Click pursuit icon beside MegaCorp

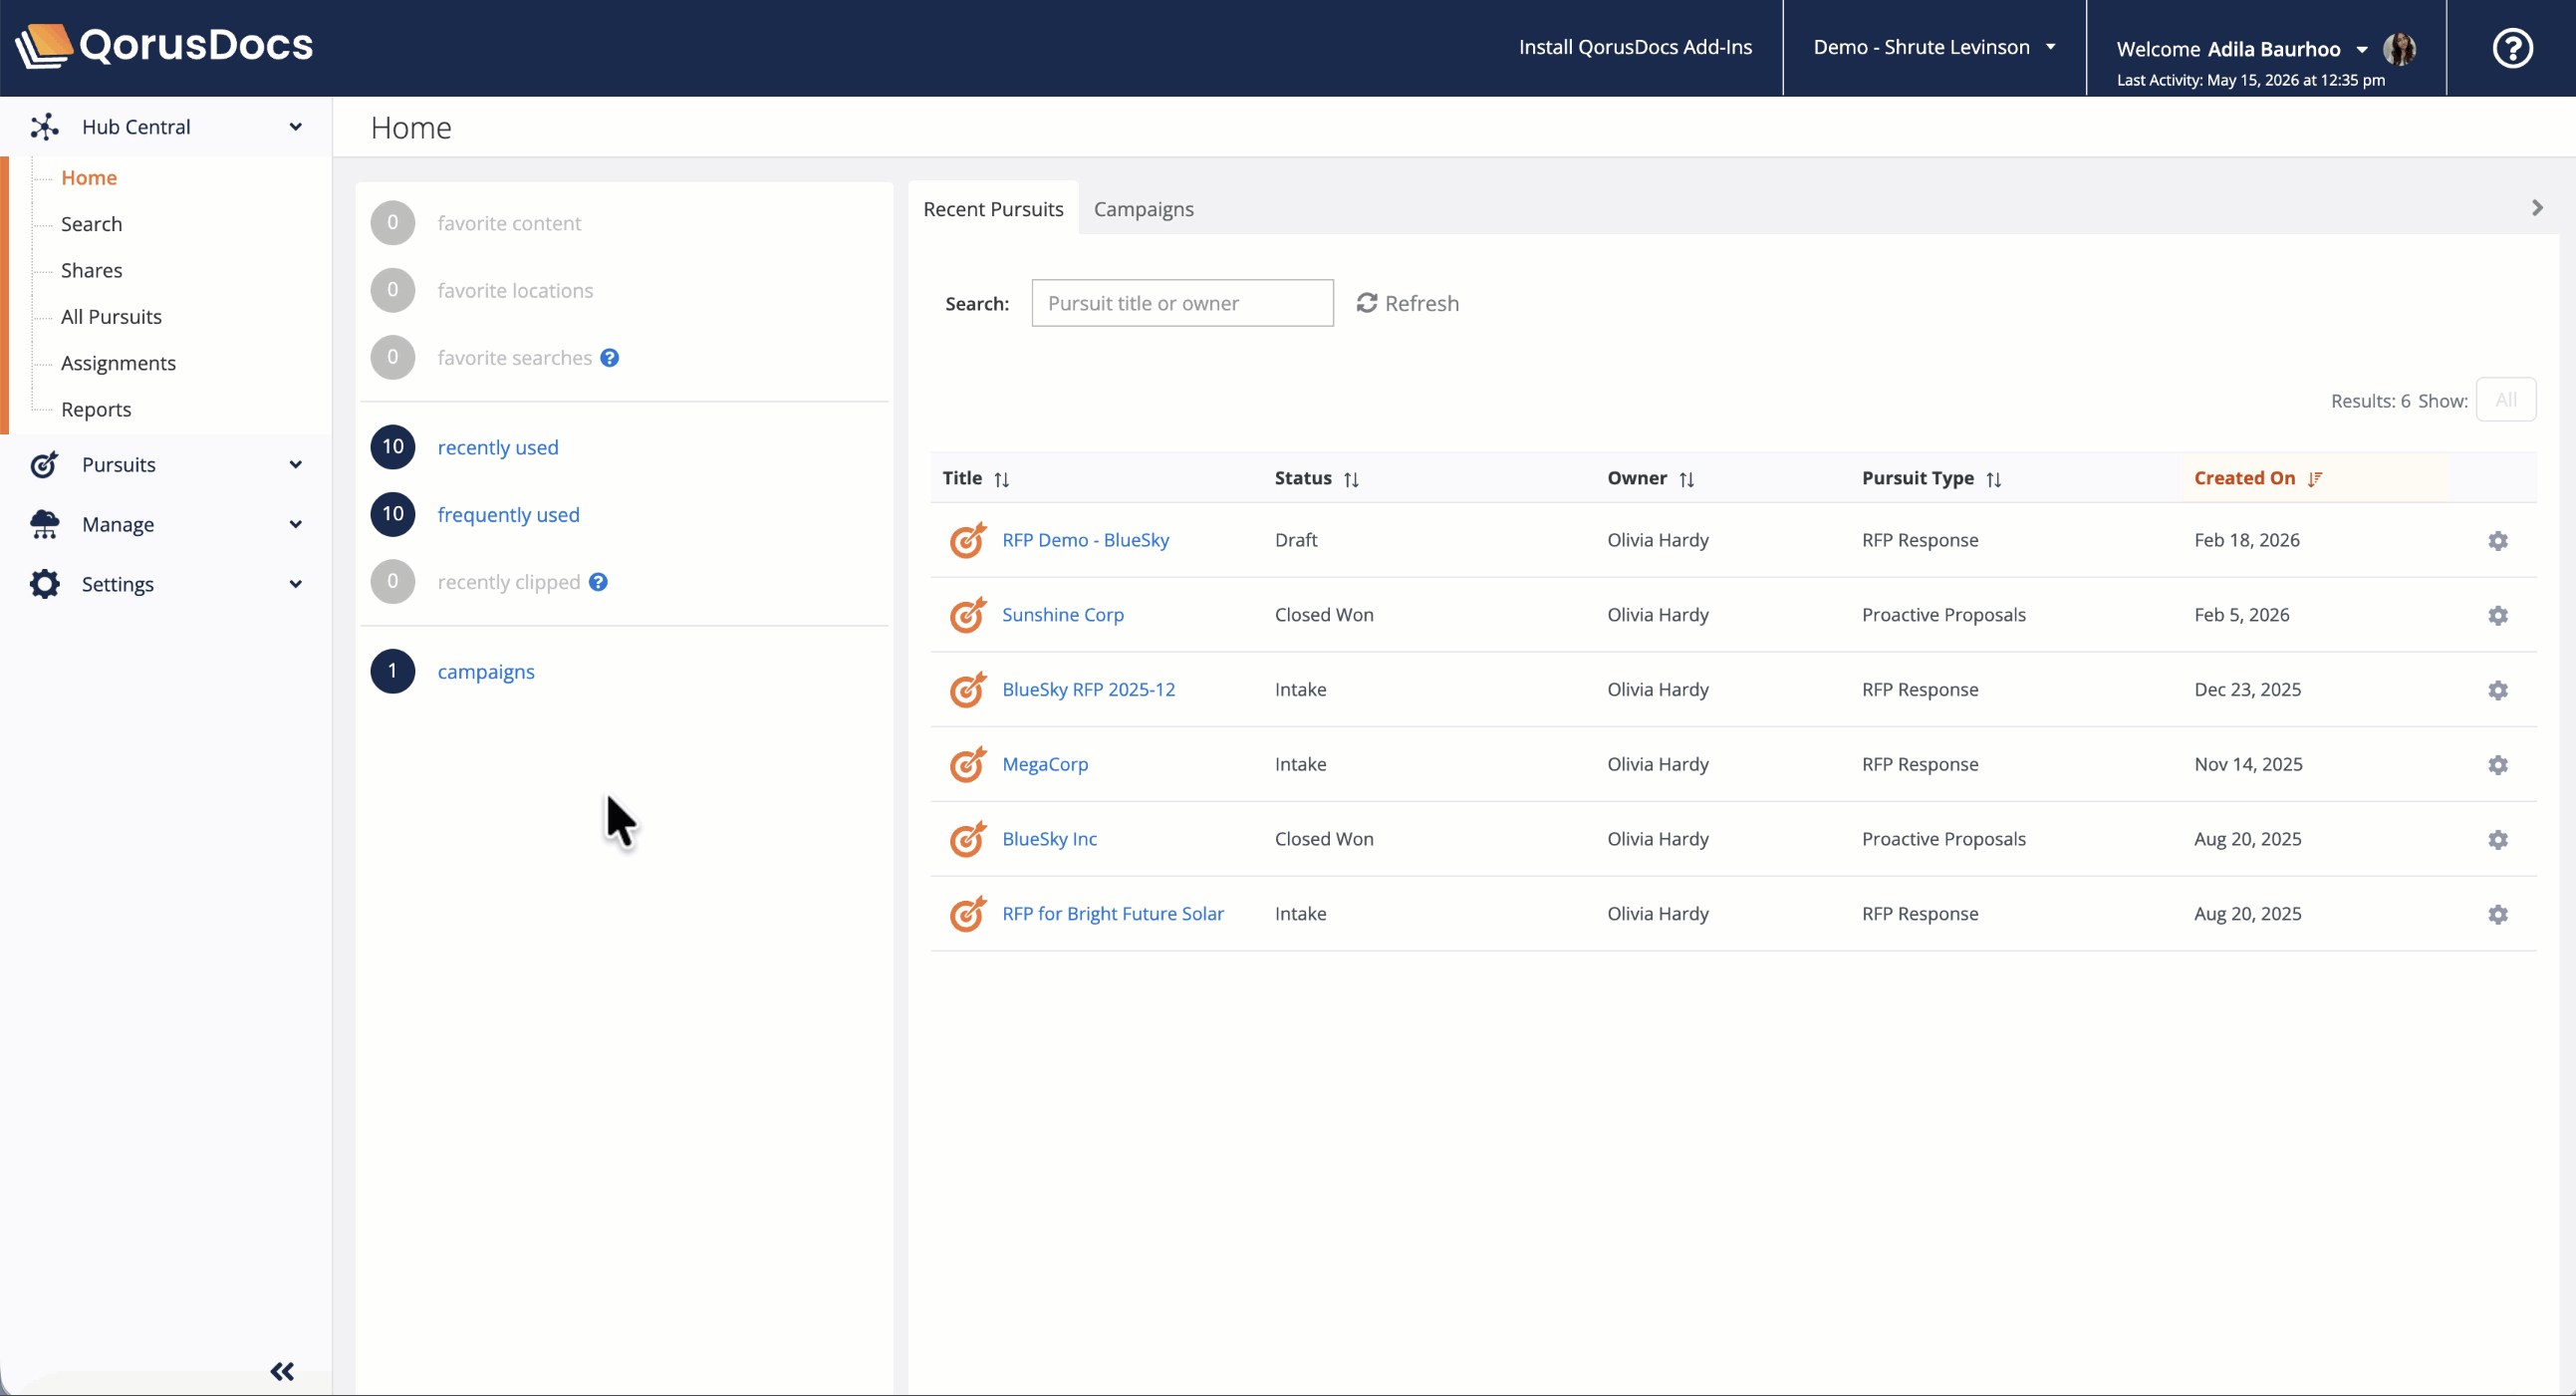(x=968, y=764)
